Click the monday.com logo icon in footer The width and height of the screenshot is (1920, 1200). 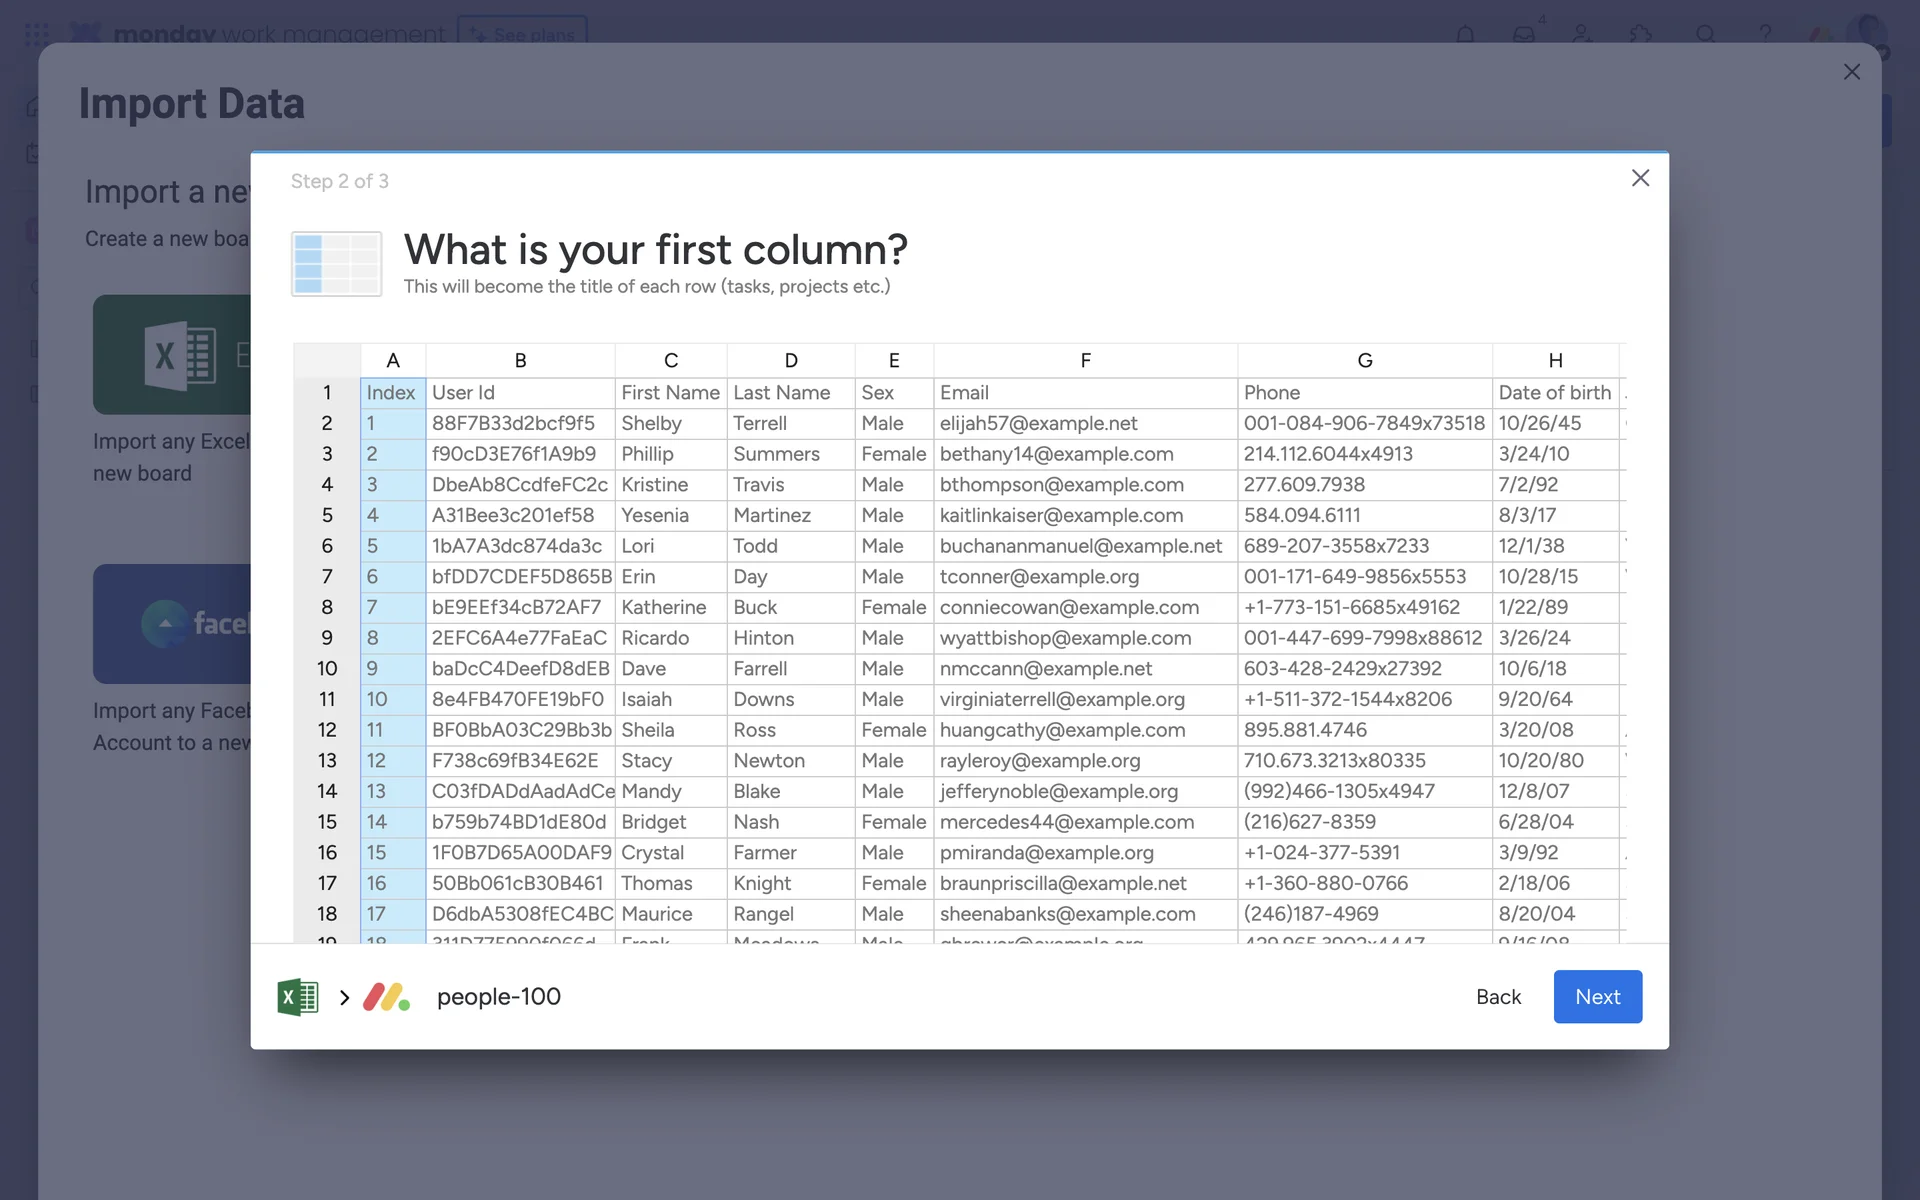386,997
